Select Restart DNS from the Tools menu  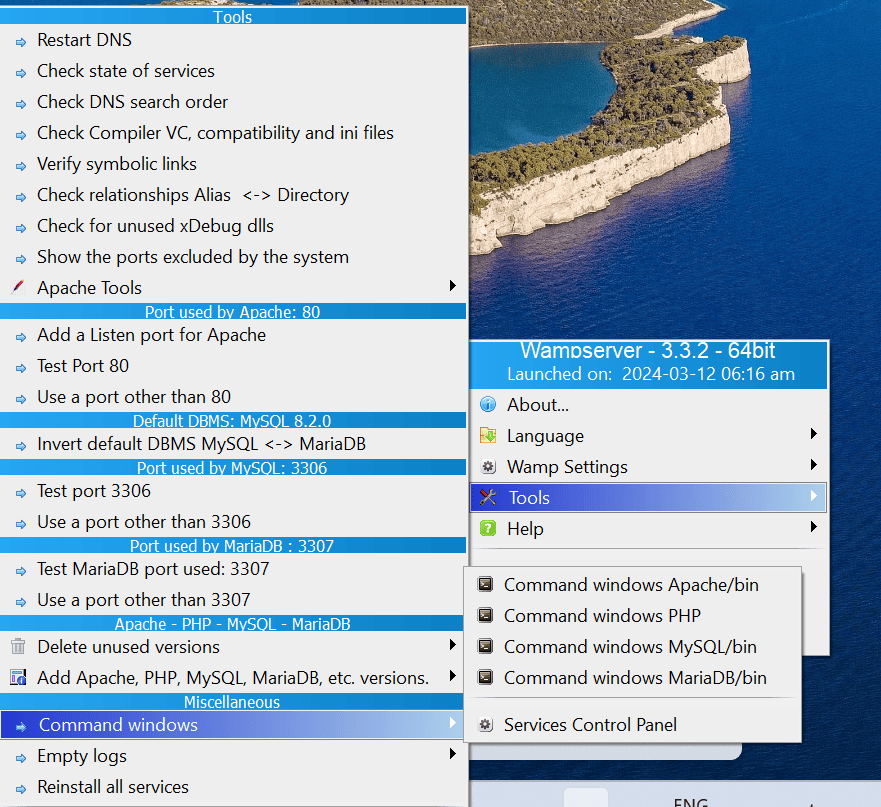84,40
